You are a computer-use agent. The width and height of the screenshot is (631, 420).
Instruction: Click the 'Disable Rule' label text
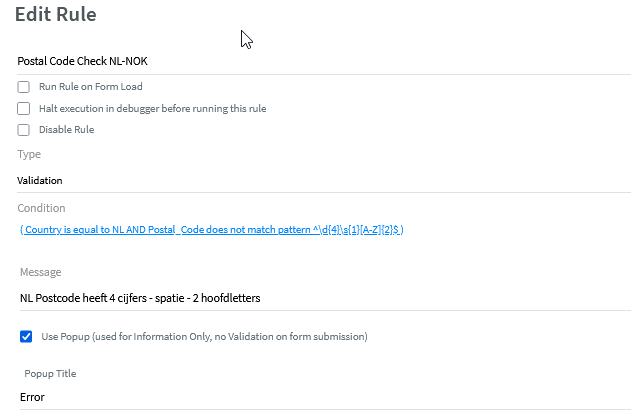(66, 130)
